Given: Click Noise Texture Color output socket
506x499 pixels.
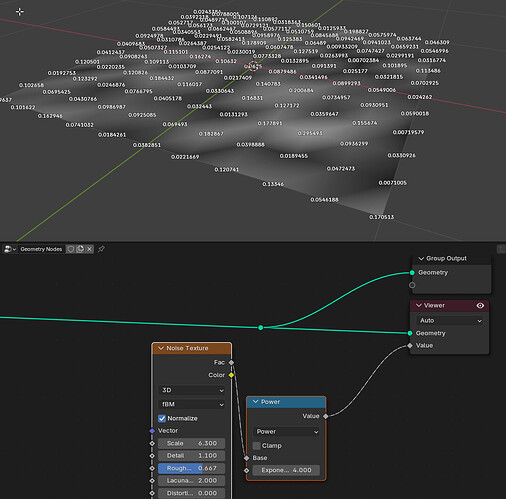Looking at the screenshot, I should [231, 375].
